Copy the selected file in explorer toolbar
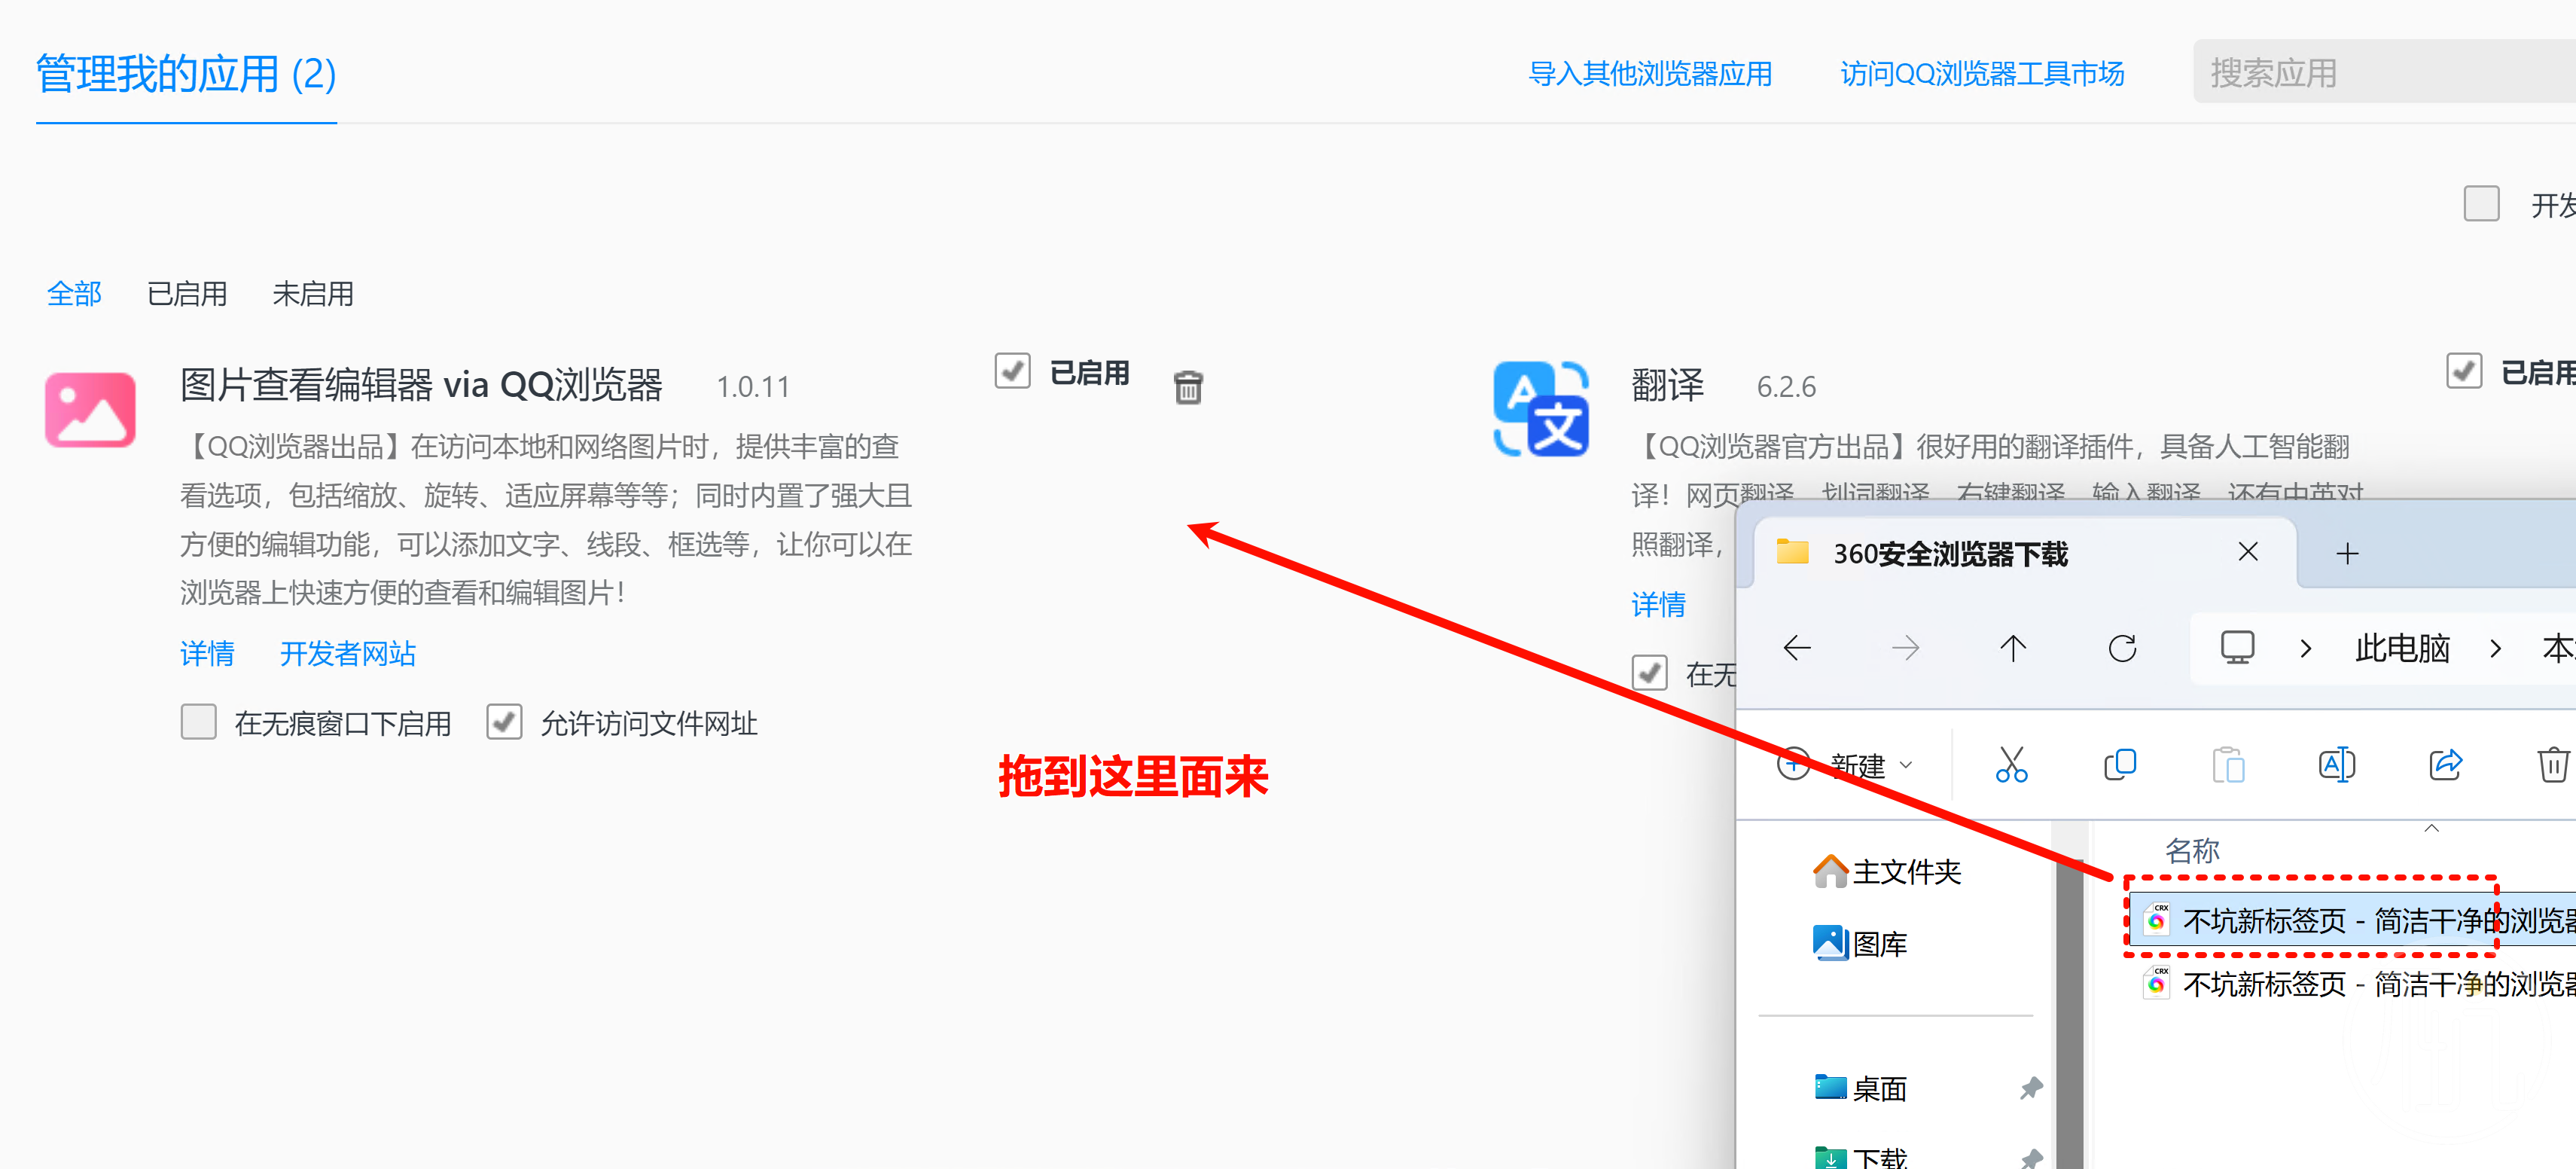The height and width of the screenshot is (1169, 2576). 2120,765
